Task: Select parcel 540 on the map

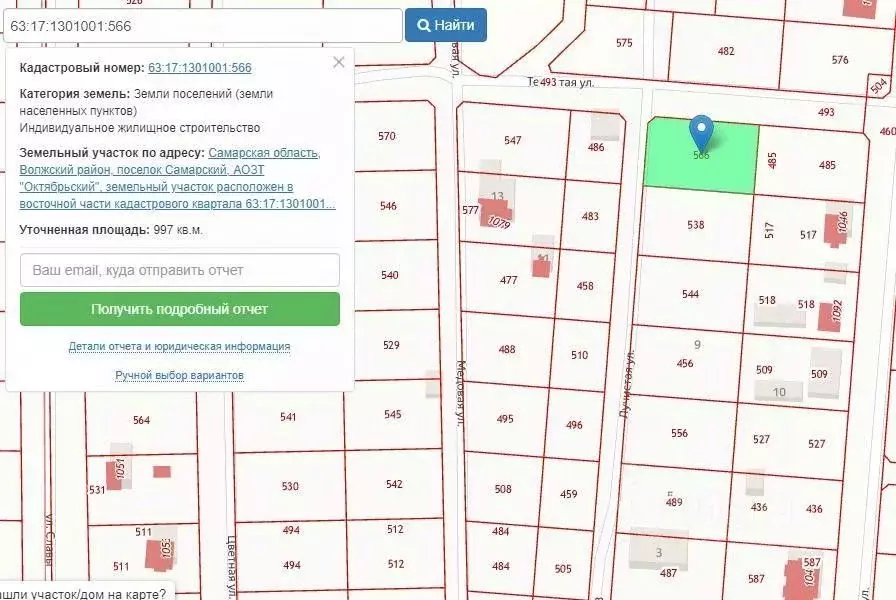Action: click(x=390, y=275)
